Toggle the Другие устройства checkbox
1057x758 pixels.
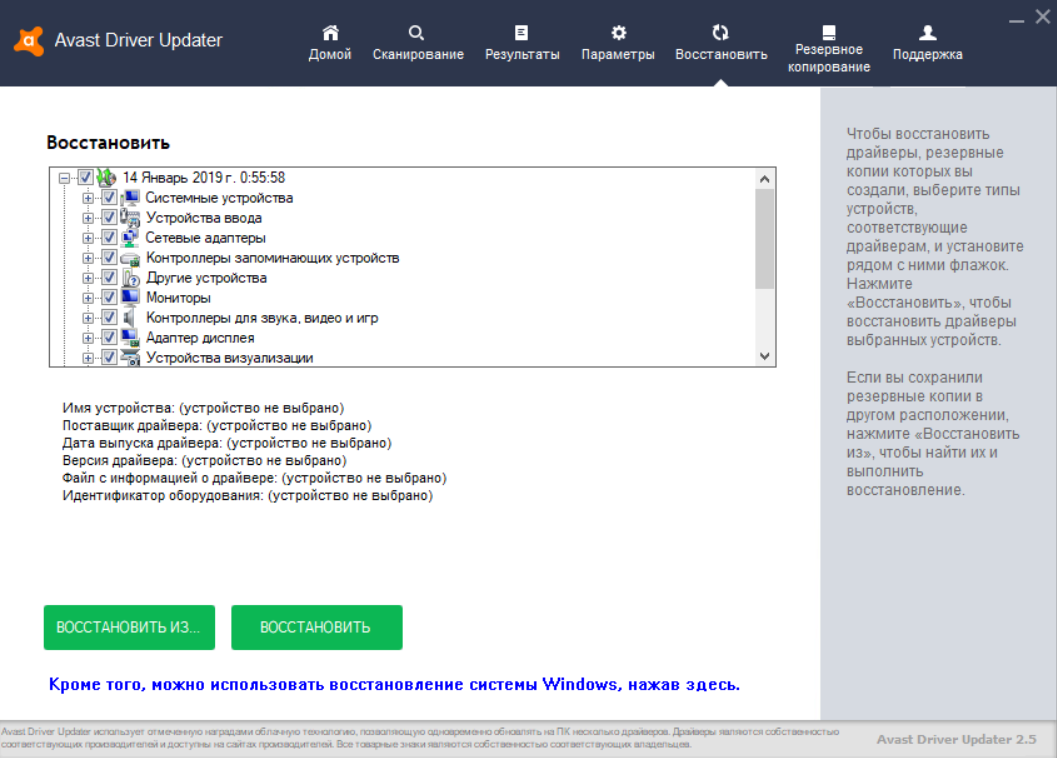109,278
